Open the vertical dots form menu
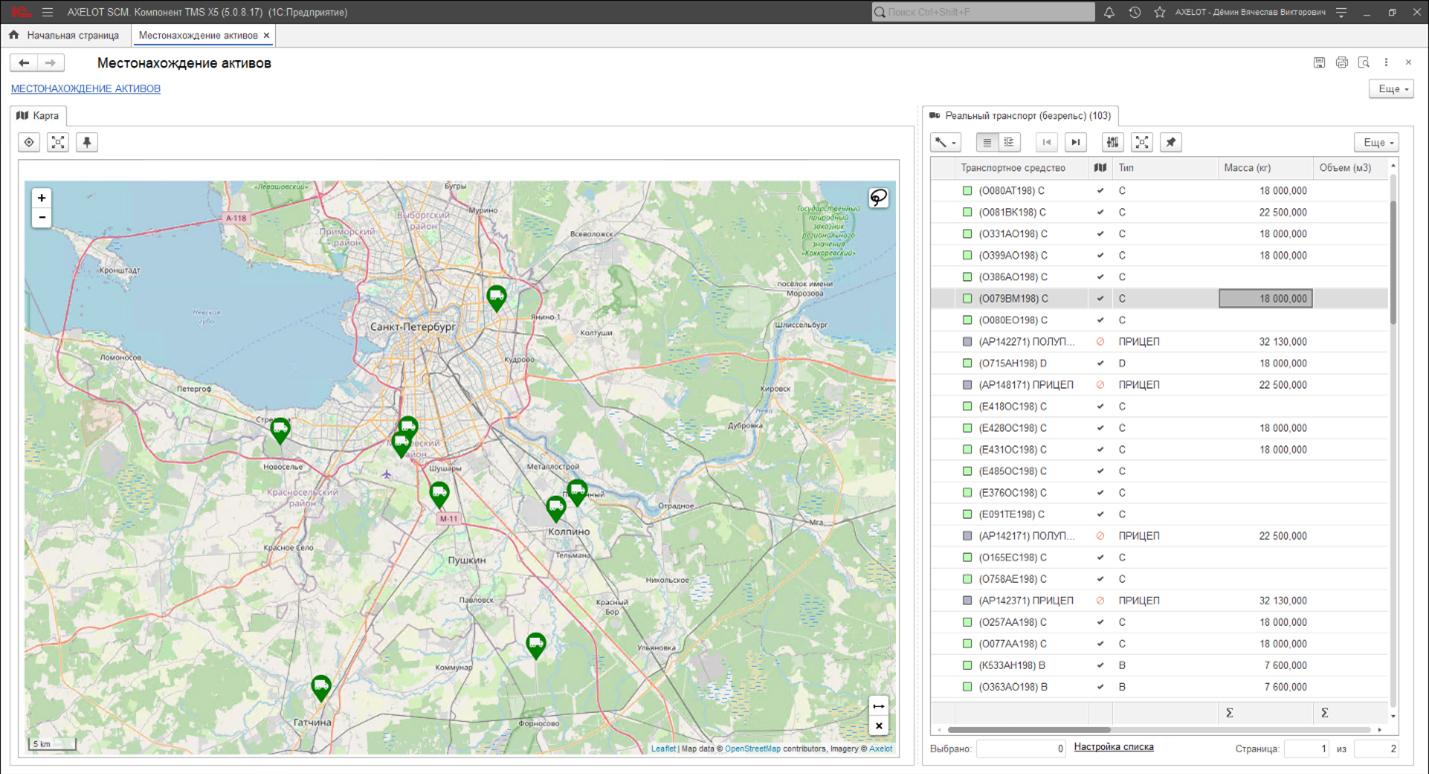1429x774 pixels. click(1386, 62)
